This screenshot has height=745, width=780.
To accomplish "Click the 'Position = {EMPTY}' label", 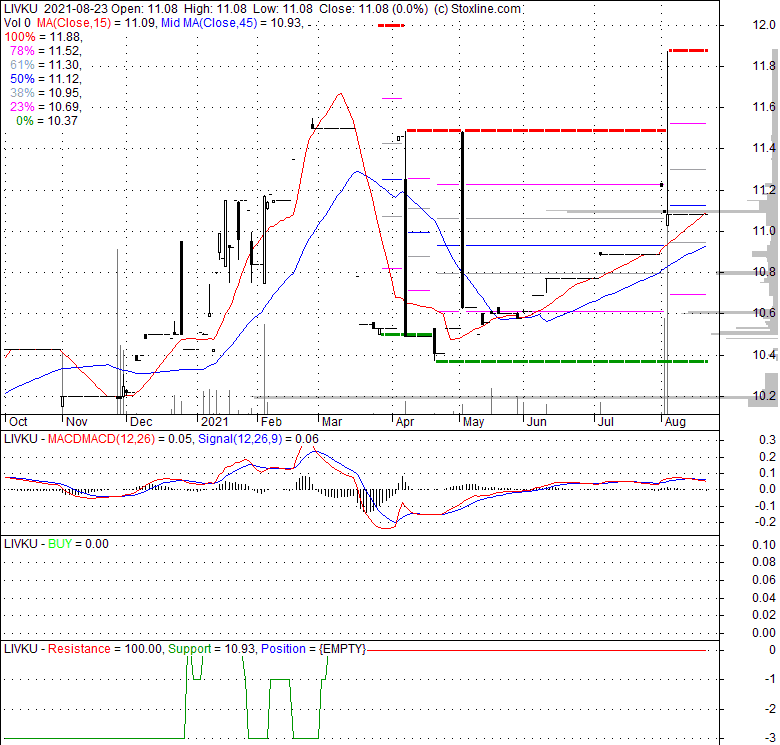I will pyautogui.click(x=313, y=649).
